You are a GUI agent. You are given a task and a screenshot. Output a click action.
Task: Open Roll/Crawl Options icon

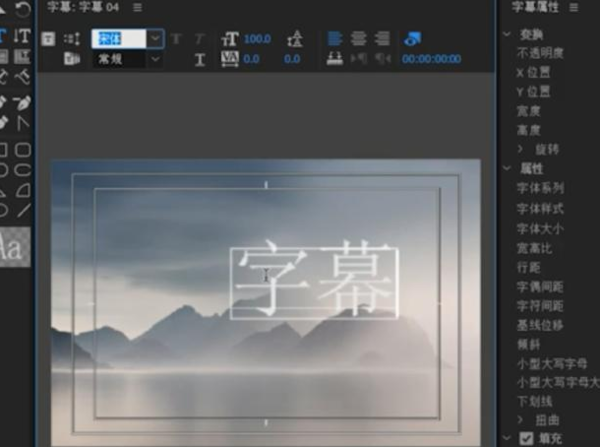tap(72, 39)
